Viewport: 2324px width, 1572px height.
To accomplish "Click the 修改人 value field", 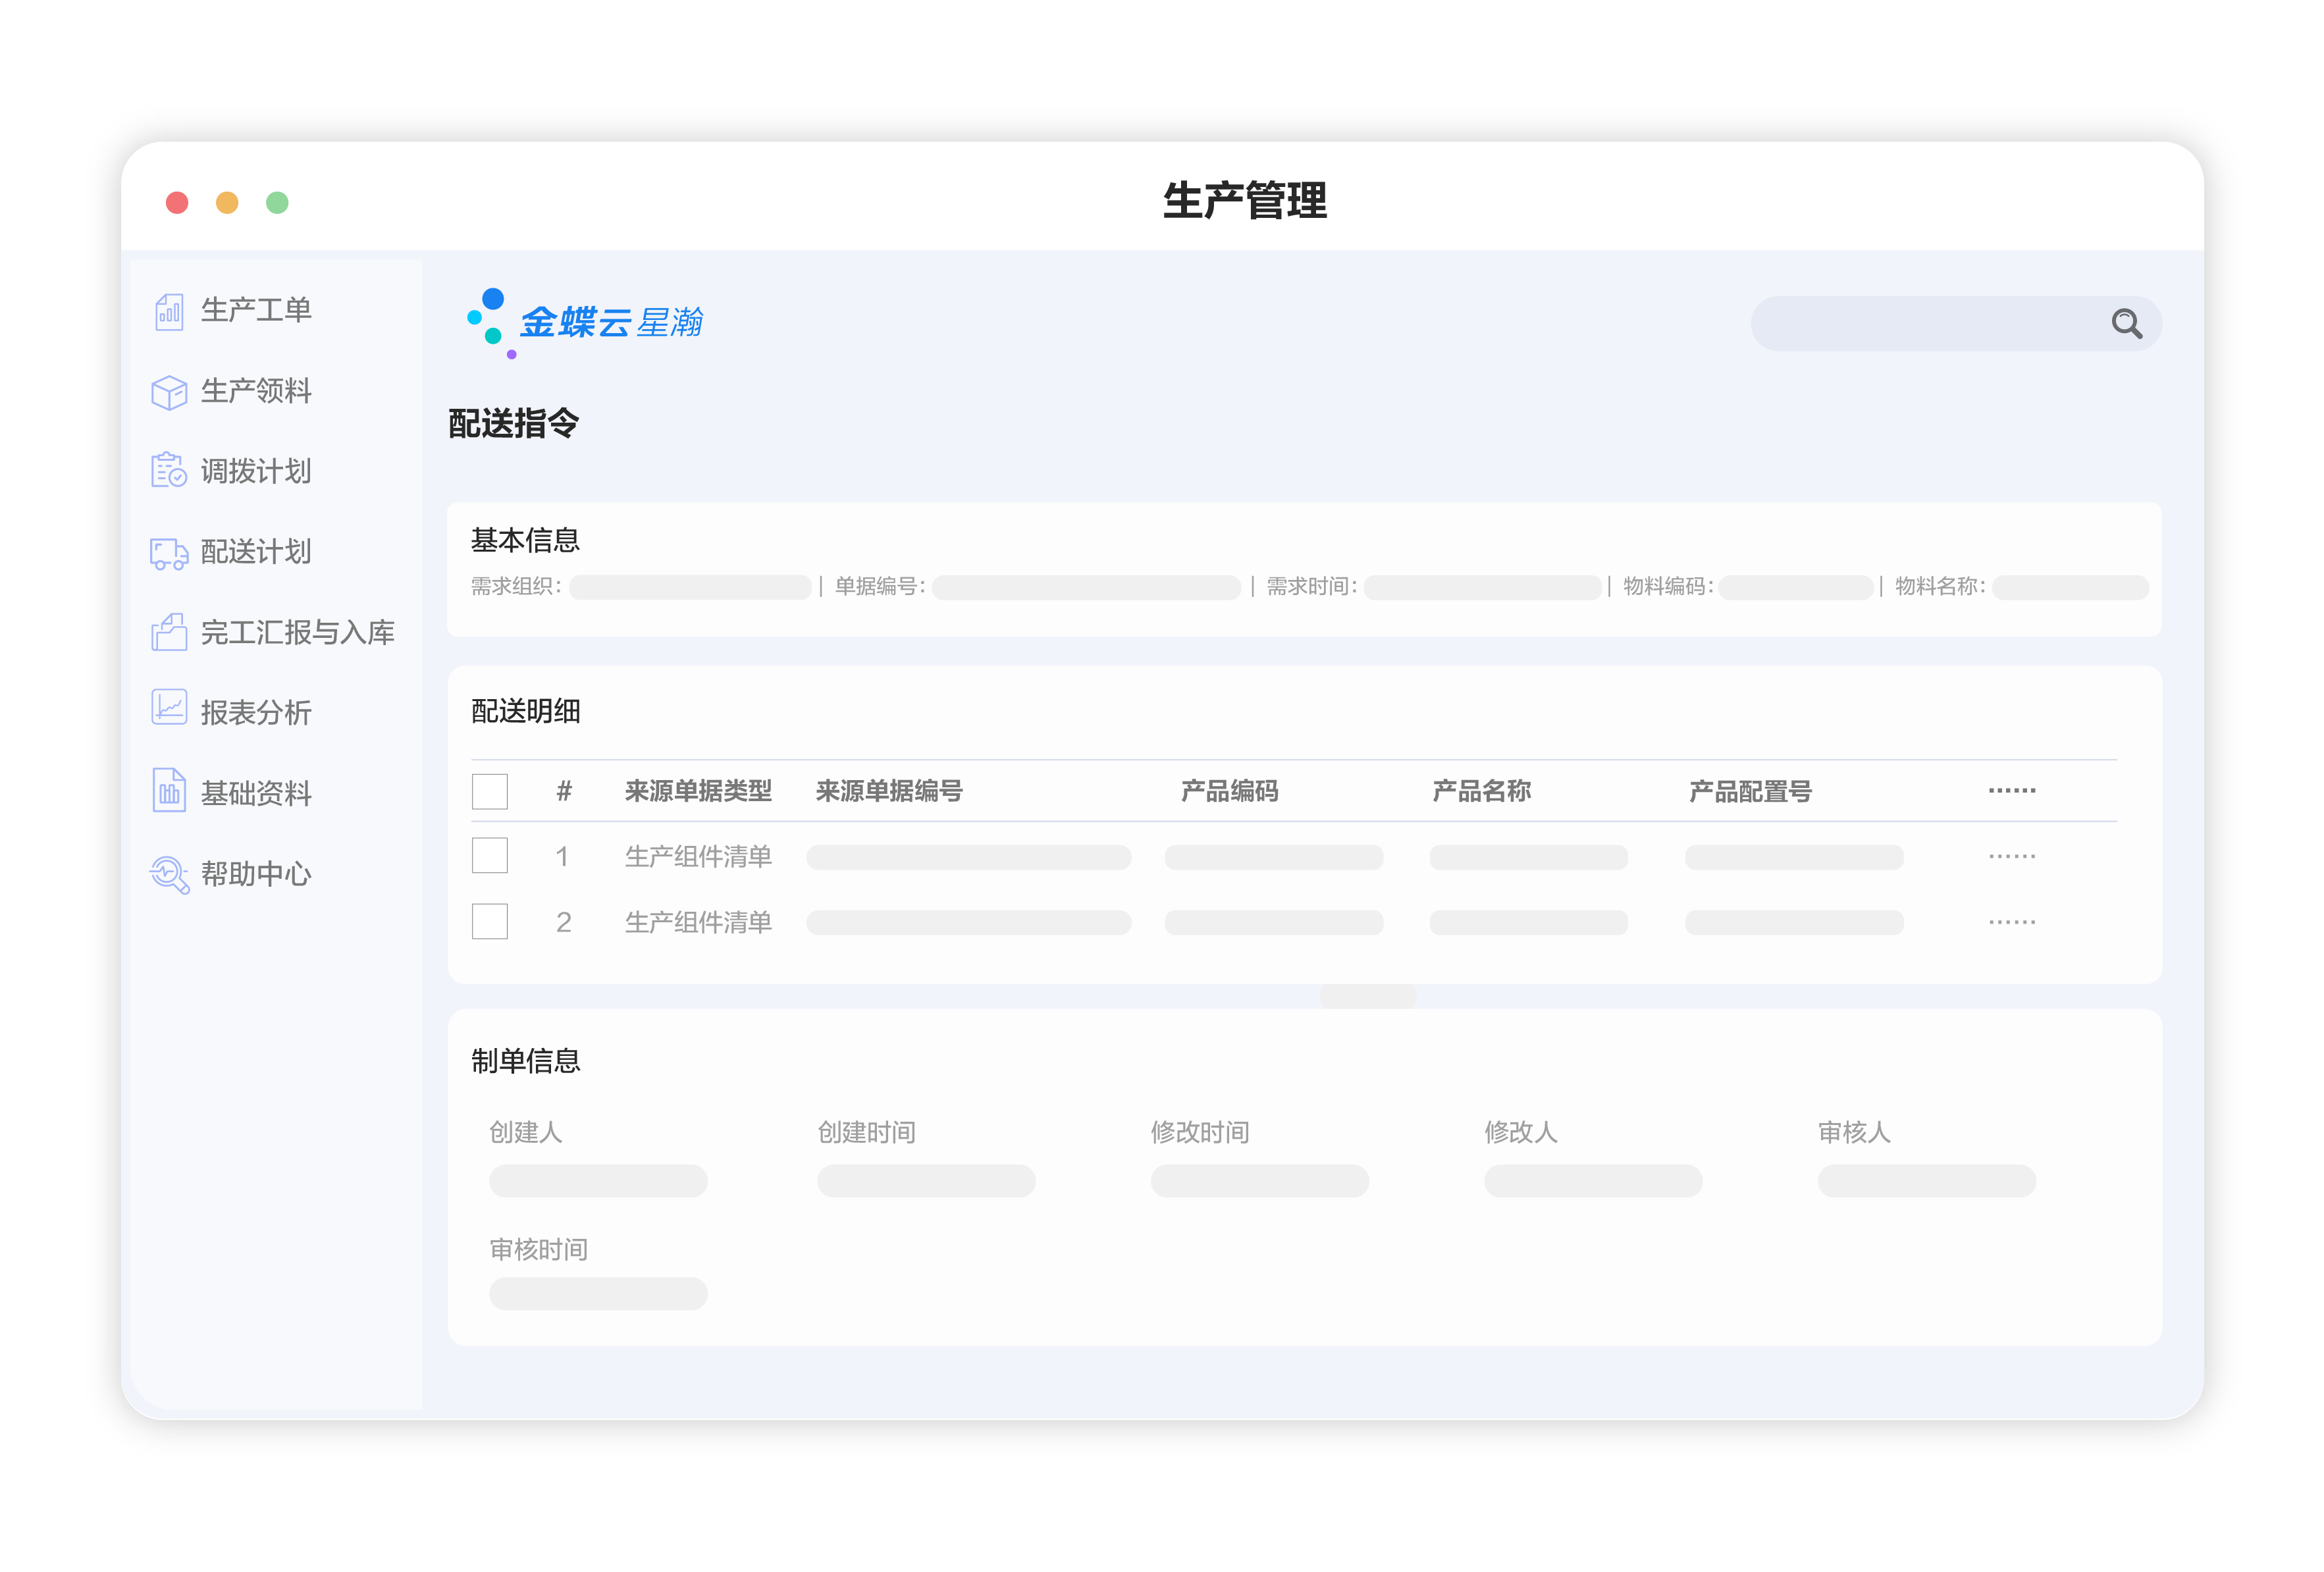I will (1593, 1181).
